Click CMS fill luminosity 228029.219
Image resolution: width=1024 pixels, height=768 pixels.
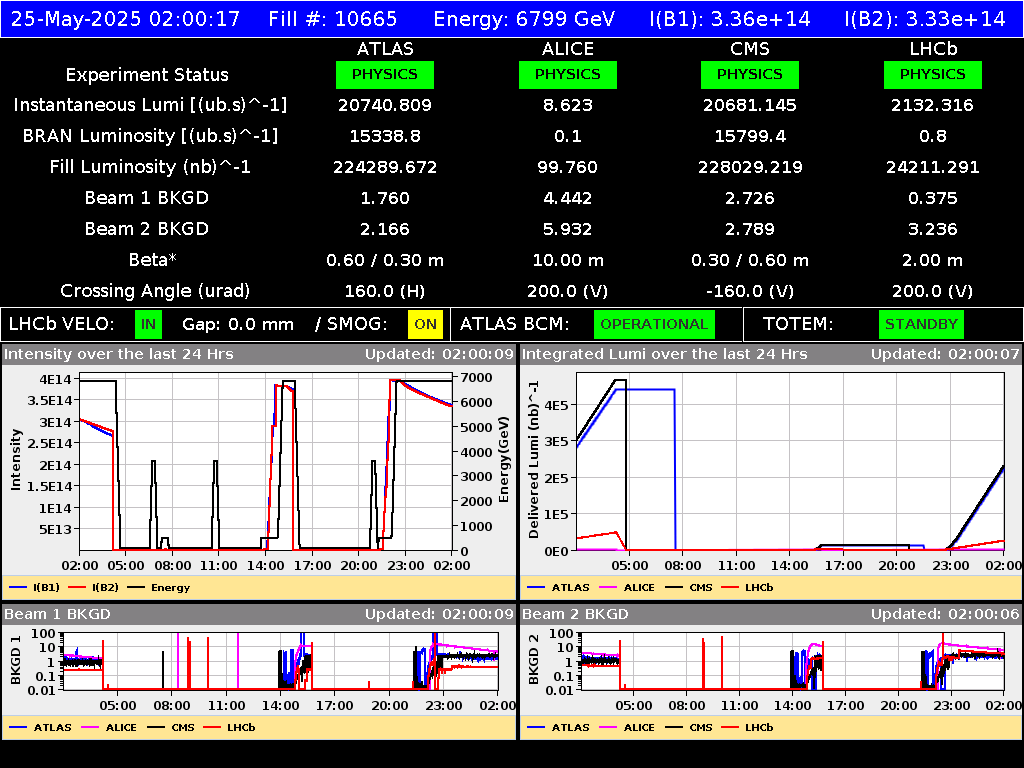750,167
